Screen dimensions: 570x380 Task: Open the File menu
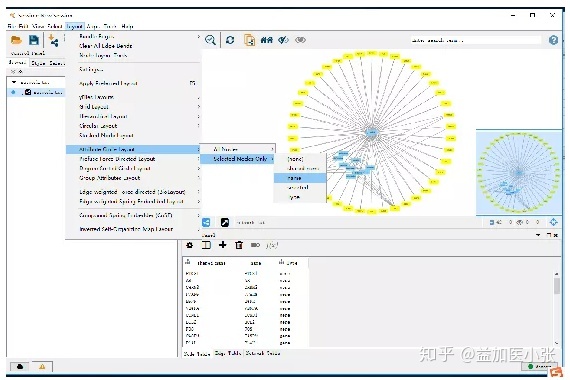(12, 26)
